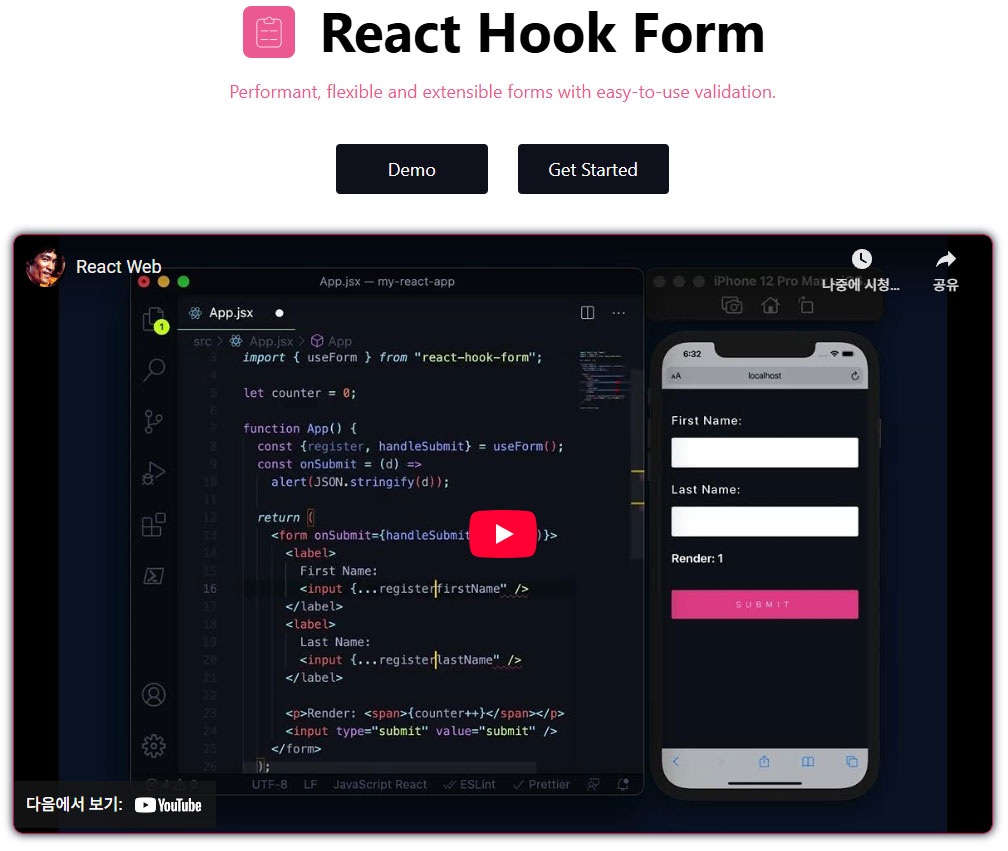Click the React Hook Form clipboard logo
This screenshot has height=851, width=1008.
269,32
